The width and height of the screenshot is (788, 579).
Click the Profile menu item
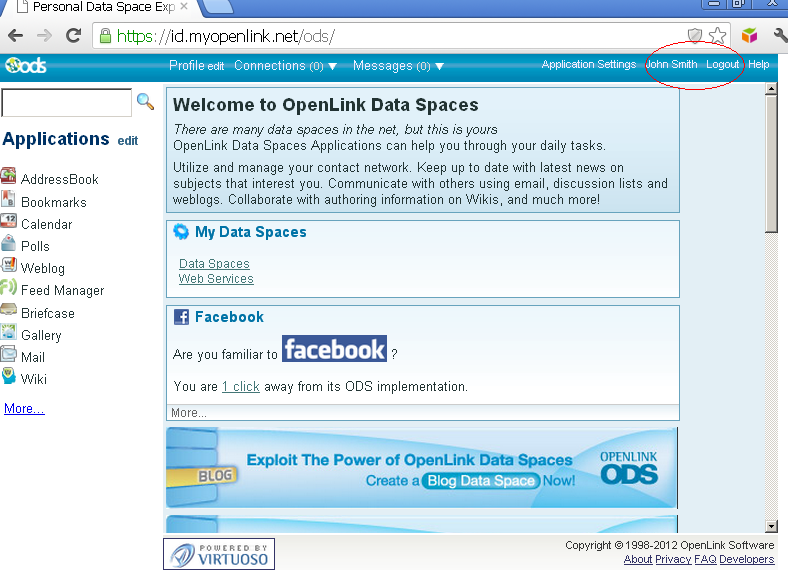[x=187, y=66]
